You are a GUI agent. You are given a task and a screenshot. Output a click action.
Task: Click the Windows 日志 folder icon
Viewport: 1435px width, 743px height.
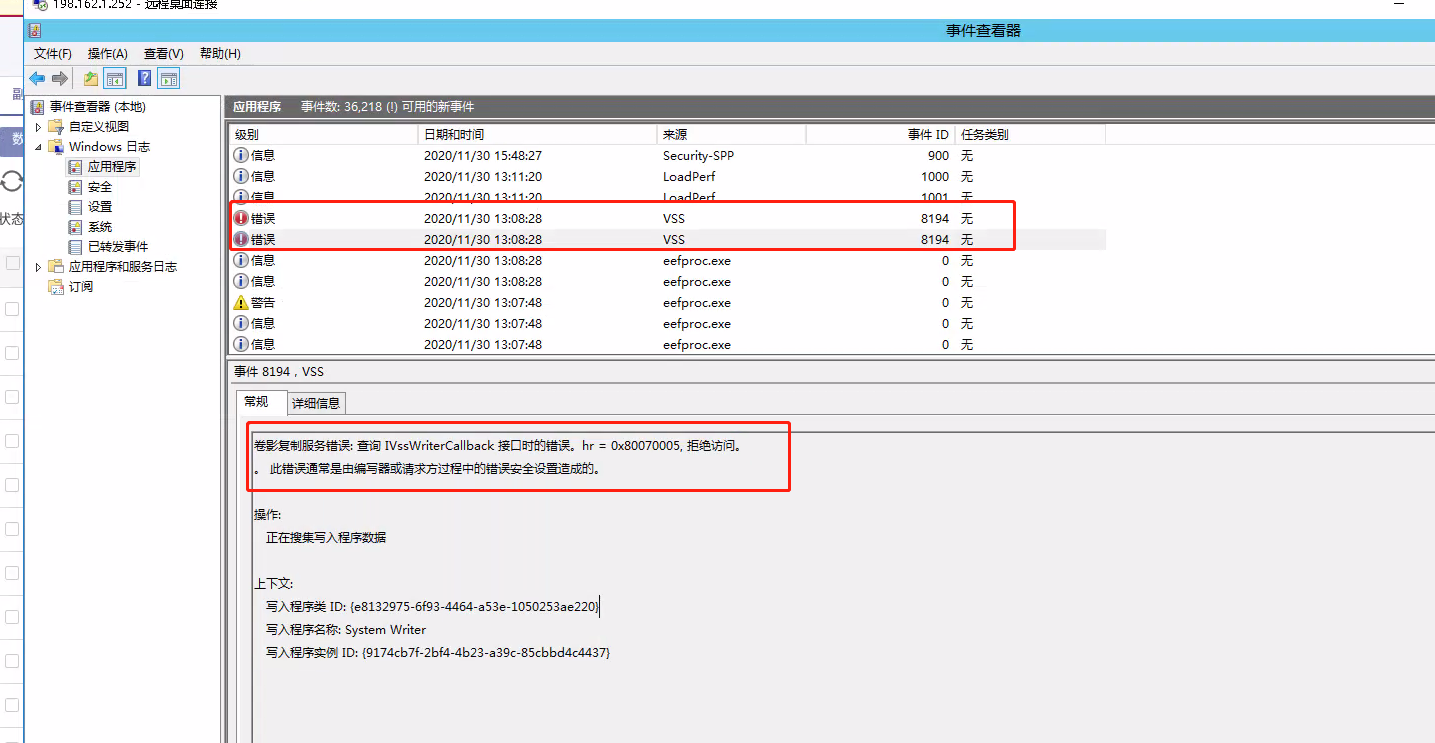57,147
